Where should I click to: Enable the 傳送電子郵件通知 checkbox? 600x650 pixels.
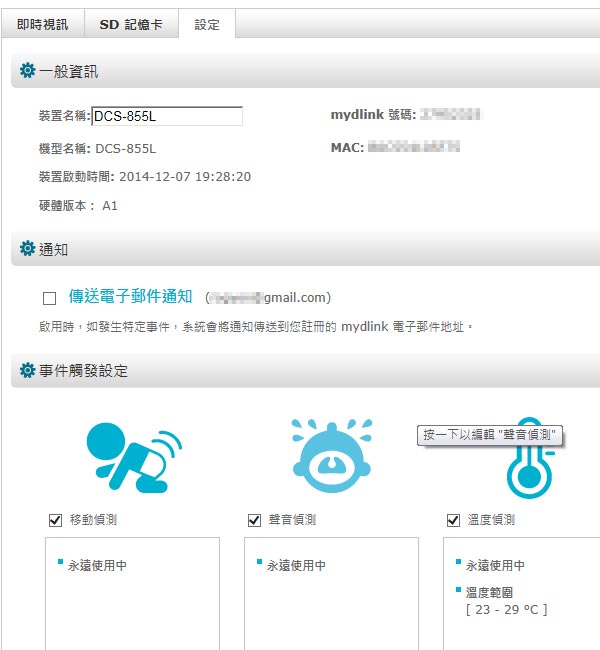[49, 298]
